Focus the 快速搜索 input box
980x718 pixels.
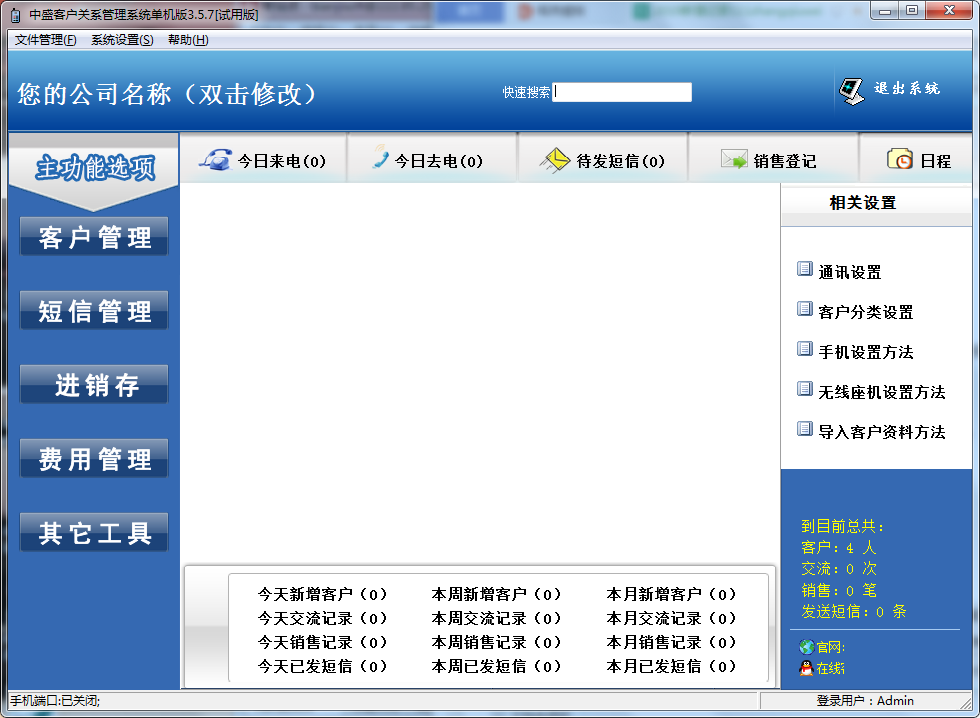coord(622,92)
